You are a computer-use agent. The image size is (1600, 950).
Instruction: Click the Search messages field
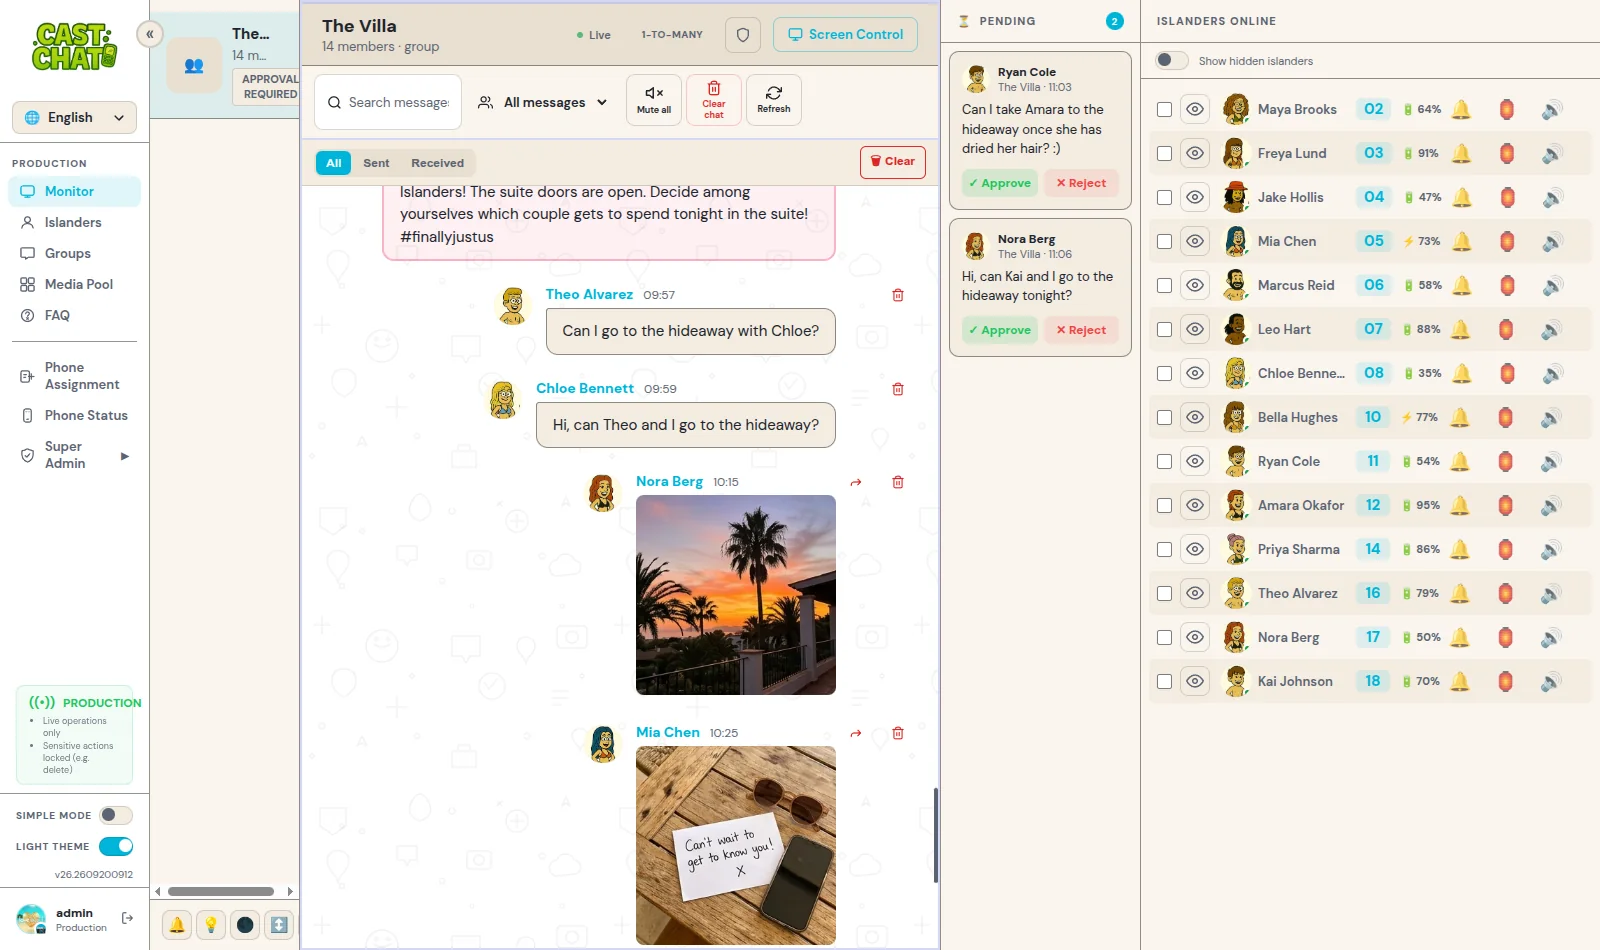pyautogui.click(x=388, y=102)
